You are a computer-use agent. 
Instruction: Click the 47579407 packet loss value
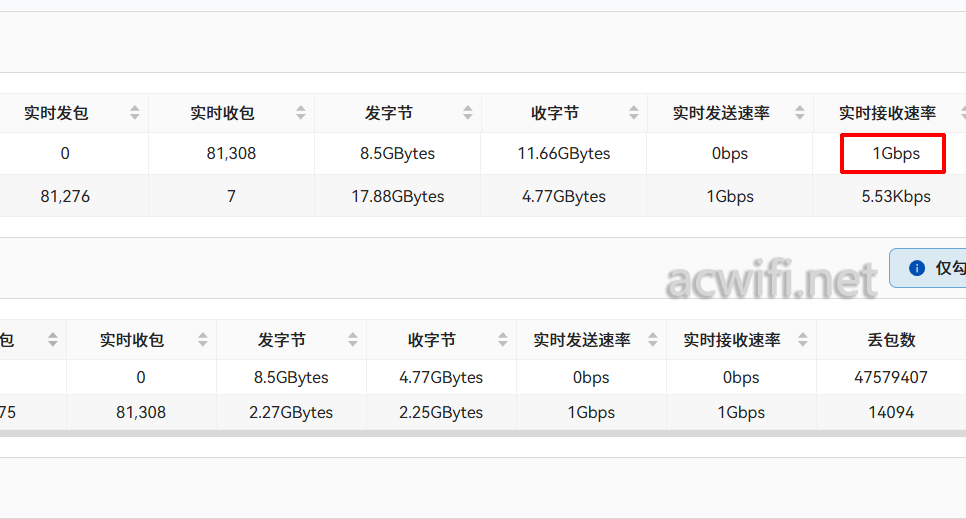click(x=891, y=377)
